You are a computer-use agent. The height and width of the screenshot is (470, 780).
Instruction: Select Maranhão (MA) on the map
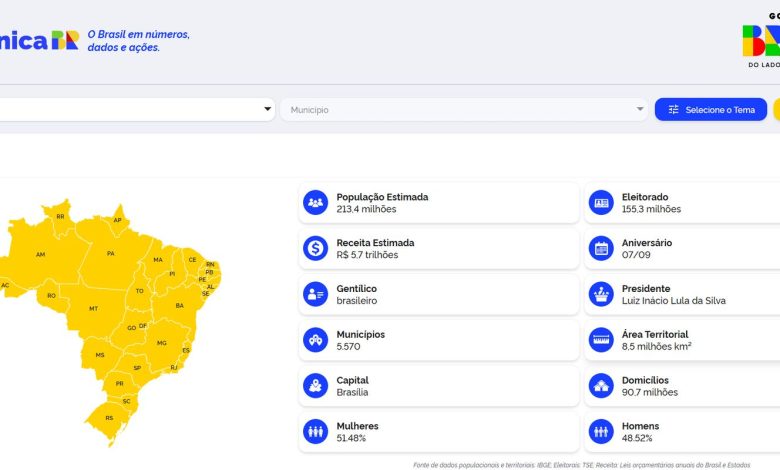click(x=158, y=260)
